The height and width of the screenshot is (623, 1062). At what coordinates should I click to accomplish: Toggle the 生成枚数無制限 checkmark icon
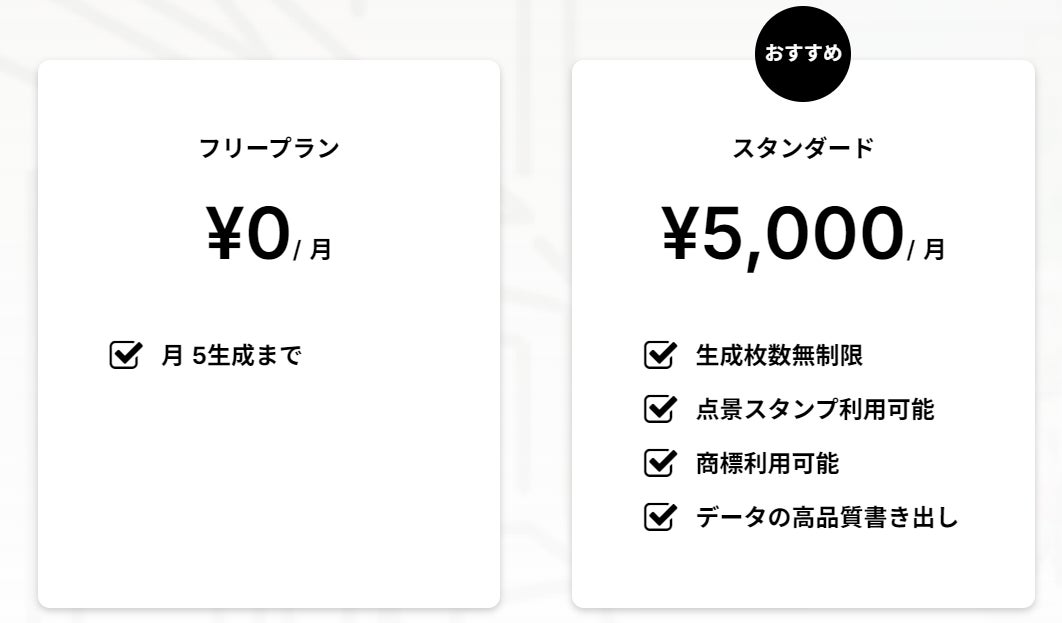point(658,355)
